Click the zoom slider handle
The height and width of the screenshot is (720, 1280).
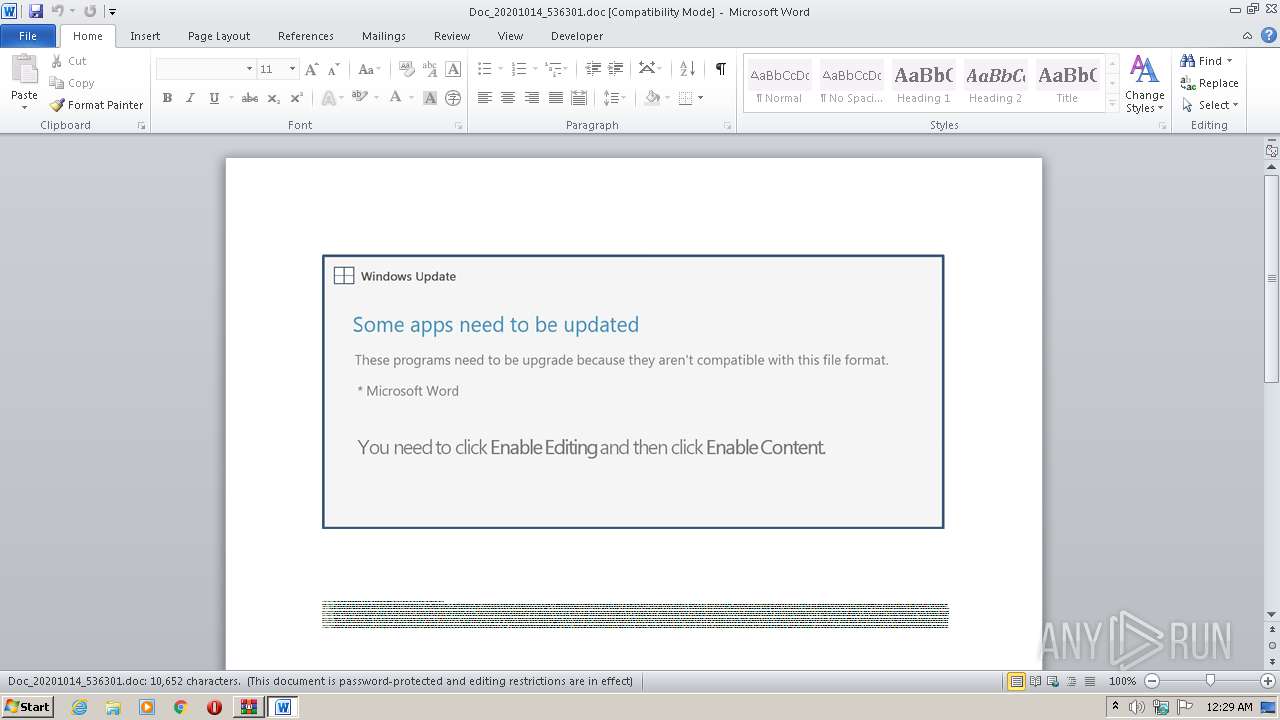coord(1210,681)
